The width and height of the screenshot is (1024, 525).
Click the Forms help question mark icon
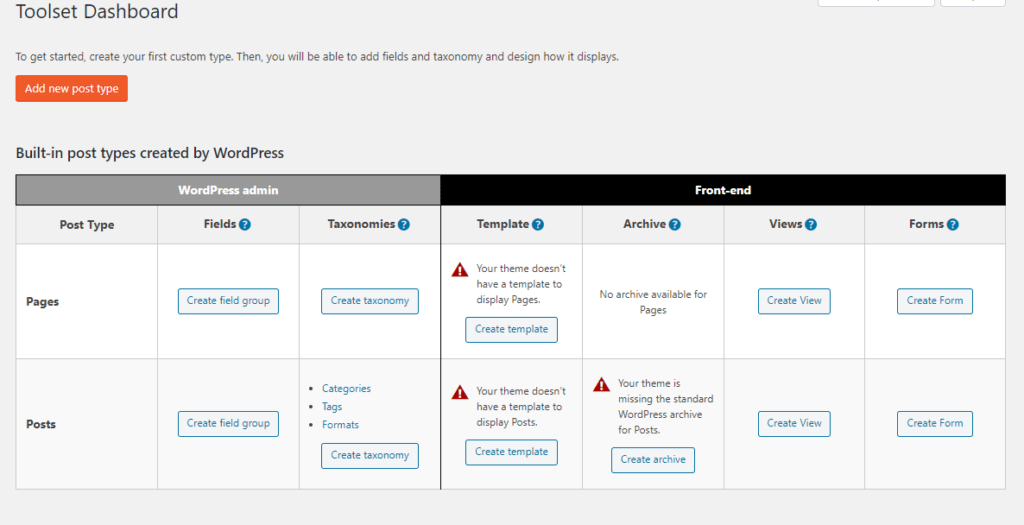pos(953,225)
